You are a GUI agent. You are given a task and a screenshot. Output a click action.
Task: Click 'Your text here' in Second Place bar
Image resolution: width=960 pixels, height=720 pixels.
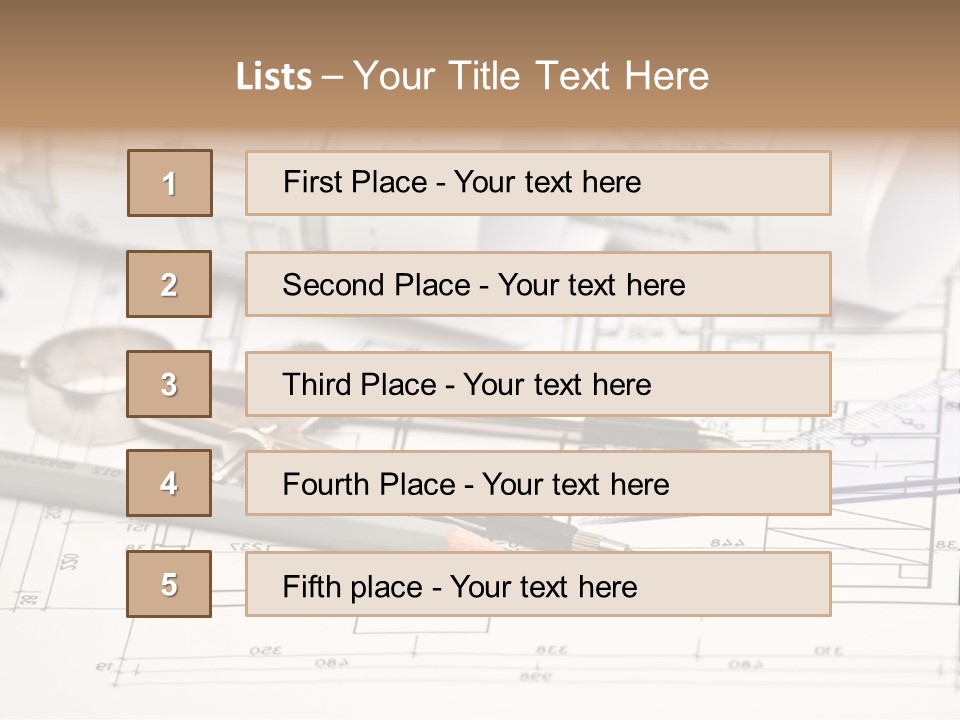coord(591,285)
